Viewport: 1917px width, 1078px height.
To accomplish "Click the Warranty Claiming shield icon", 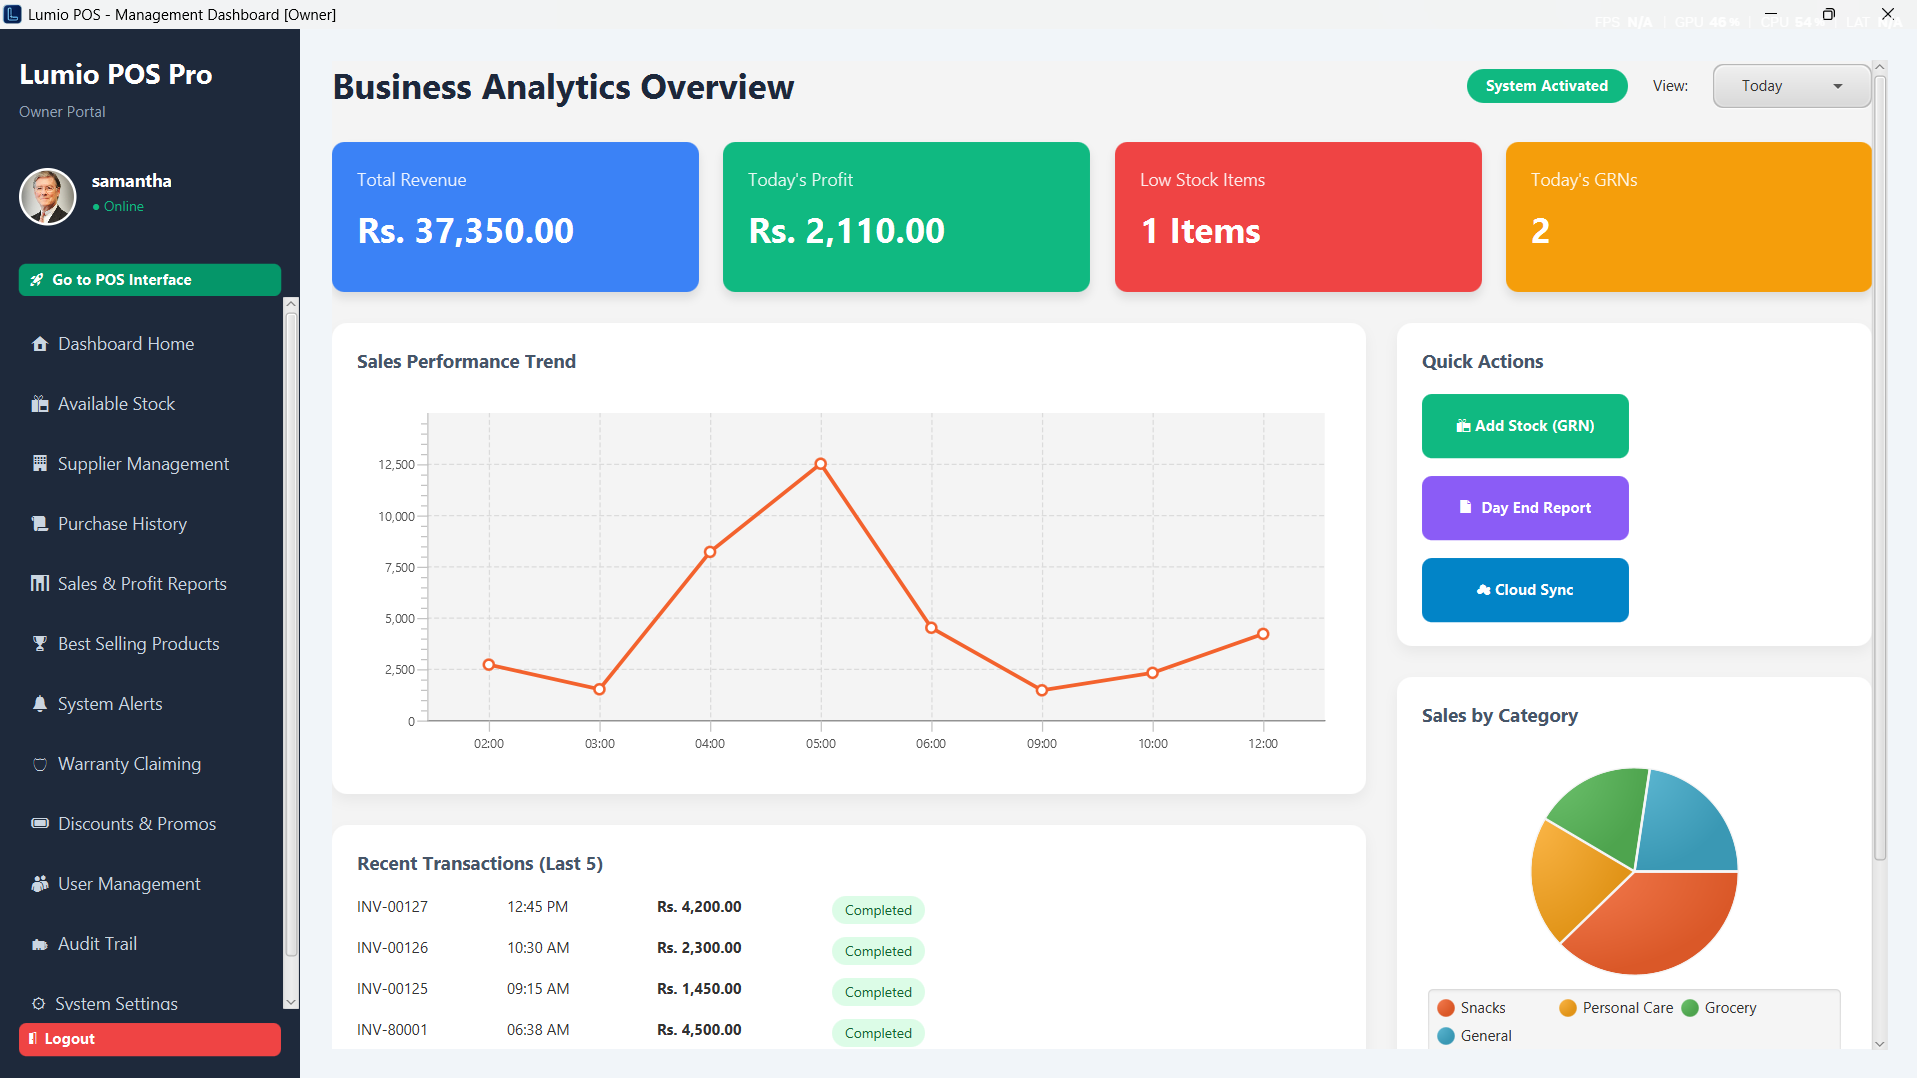I will [40, 764].
